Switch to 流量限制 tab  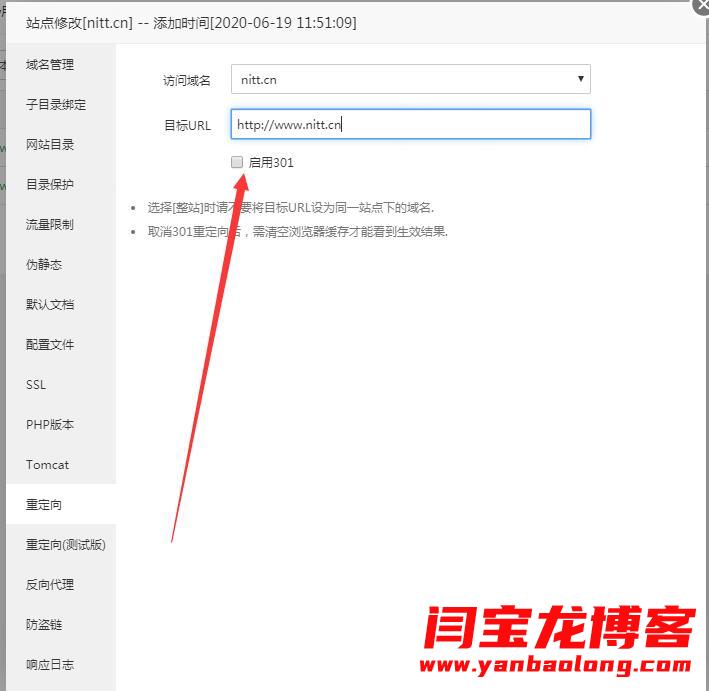[x=50, y=225]
